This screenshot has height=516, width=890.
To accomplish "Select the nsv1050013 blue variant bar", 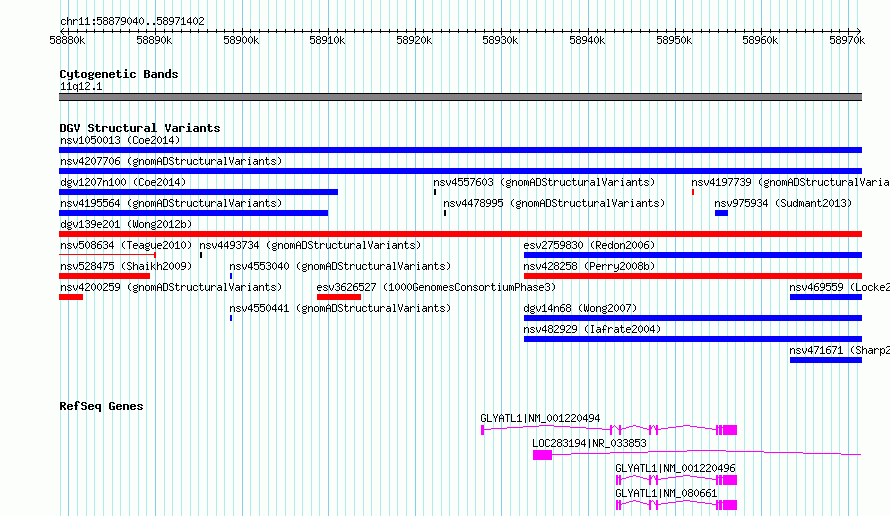I will pyautogui.click(x=460, y=150).
